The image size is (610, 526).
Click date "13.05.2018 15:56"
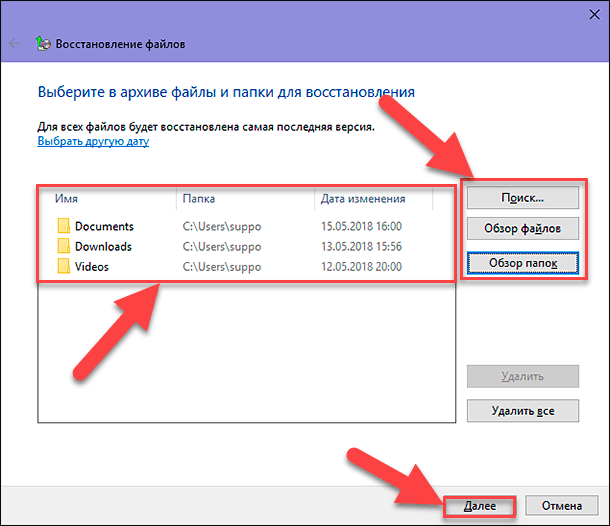361,246
